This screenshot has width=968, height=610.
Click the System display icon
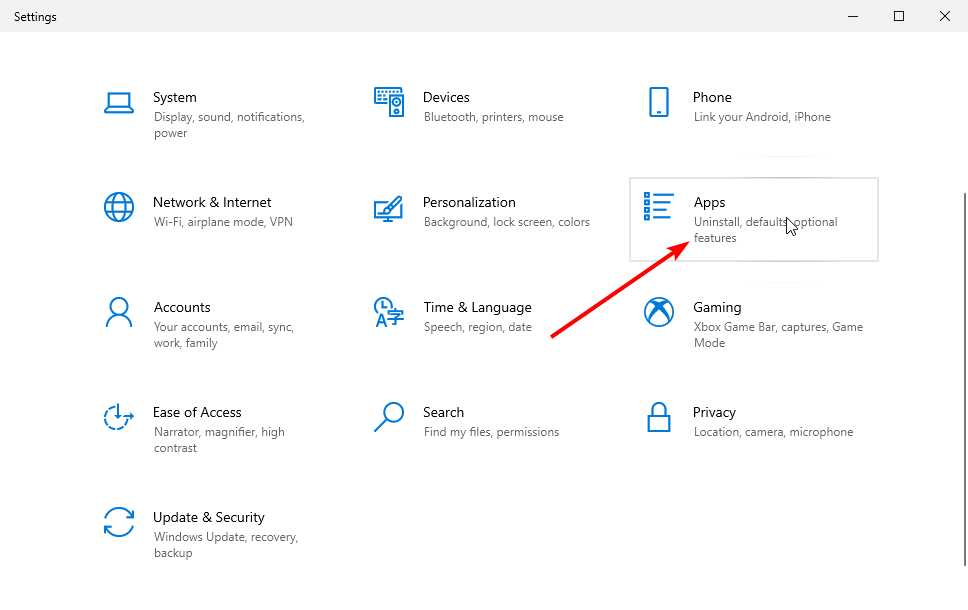119,102
